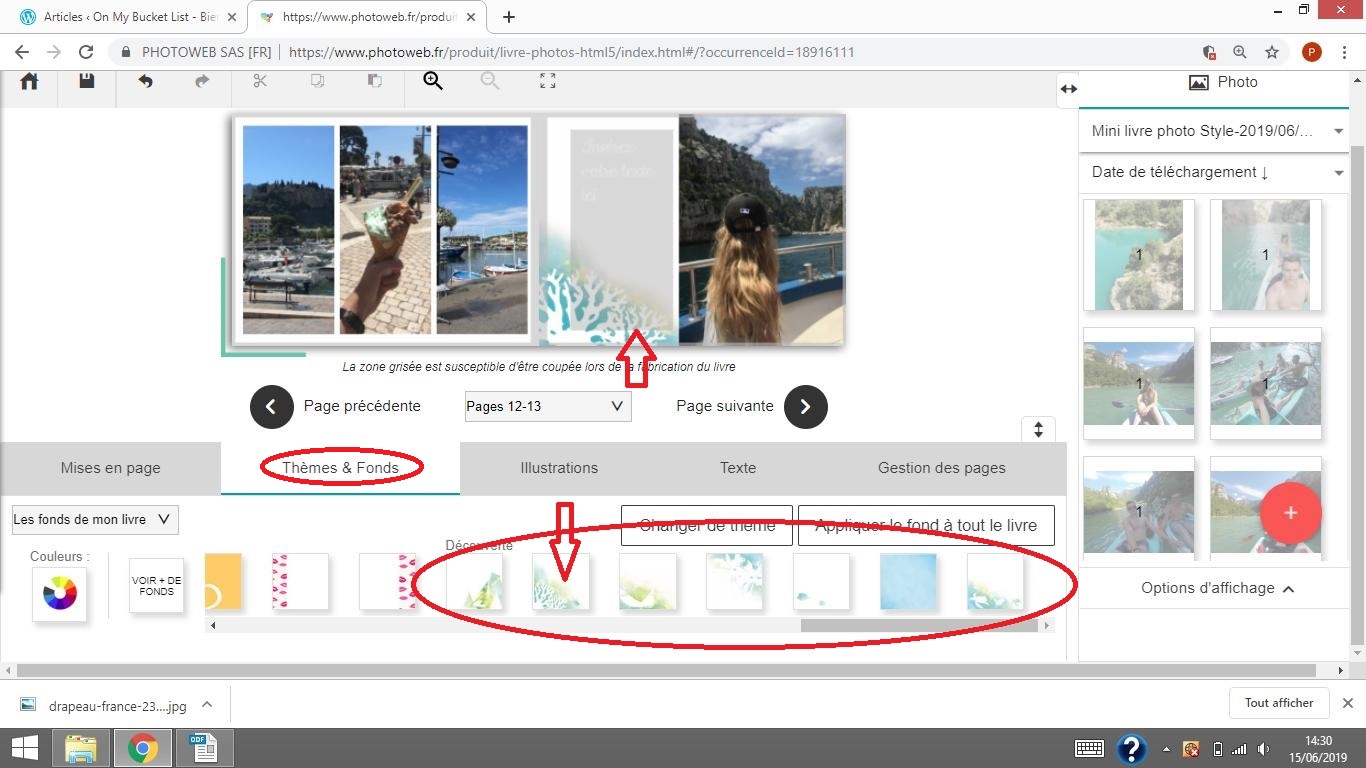The width and height of the screenshot is (1366, 768).
Task: Collapse the side panel with double-arrow toggle
Action: 1068,89
